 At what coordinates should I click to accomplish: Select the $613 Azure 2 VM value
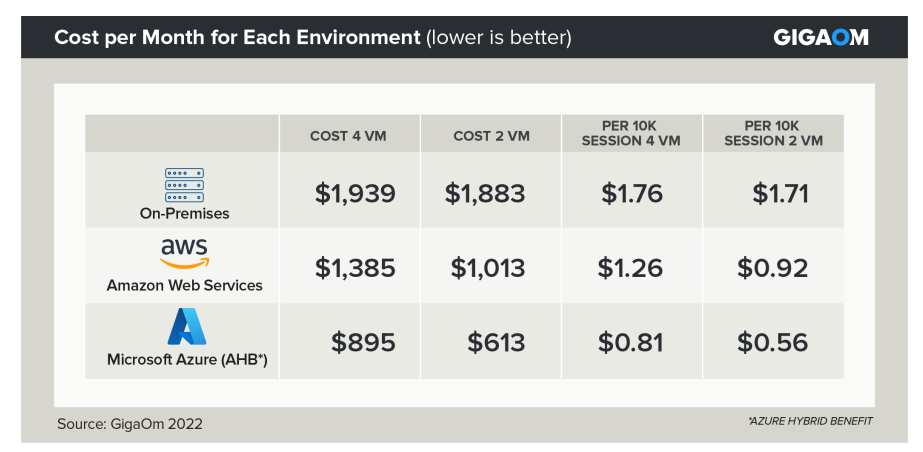[x=496, y=343]
